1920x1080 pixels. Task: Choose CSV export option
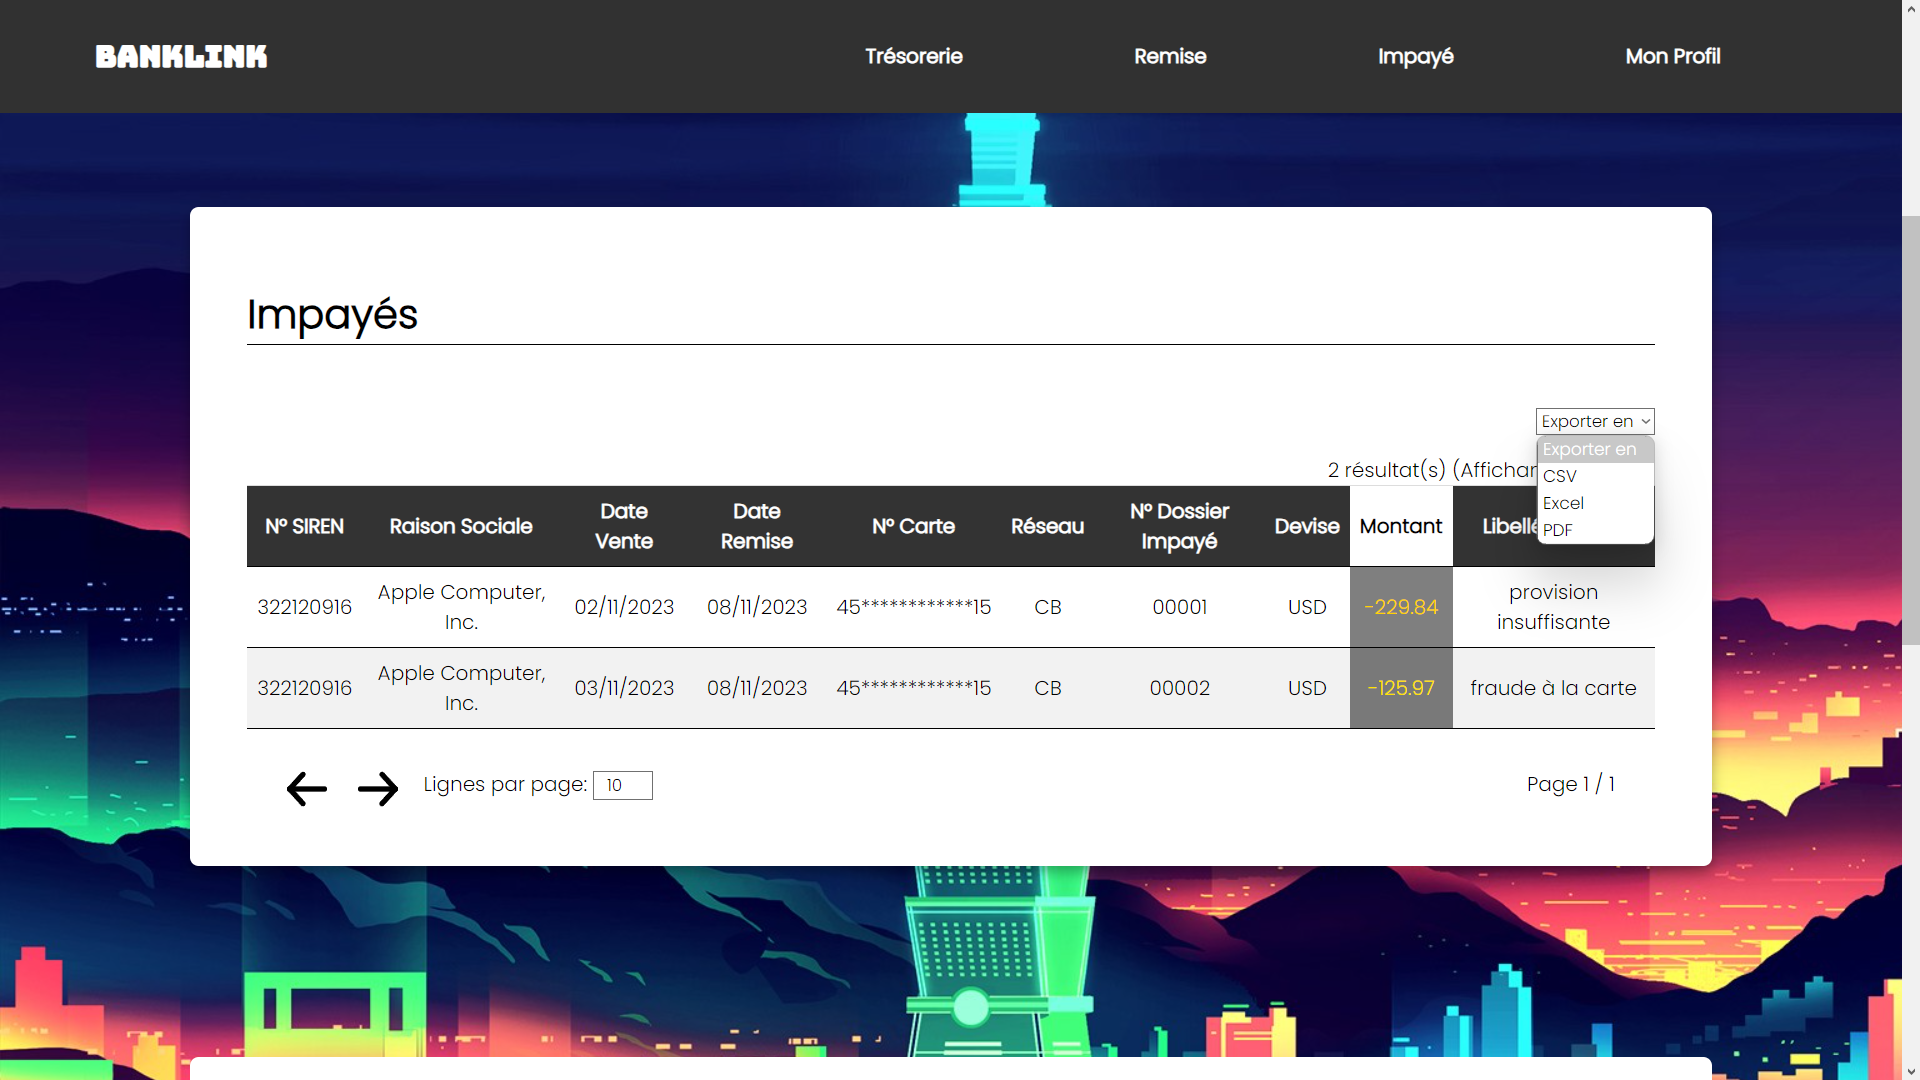1595,476
